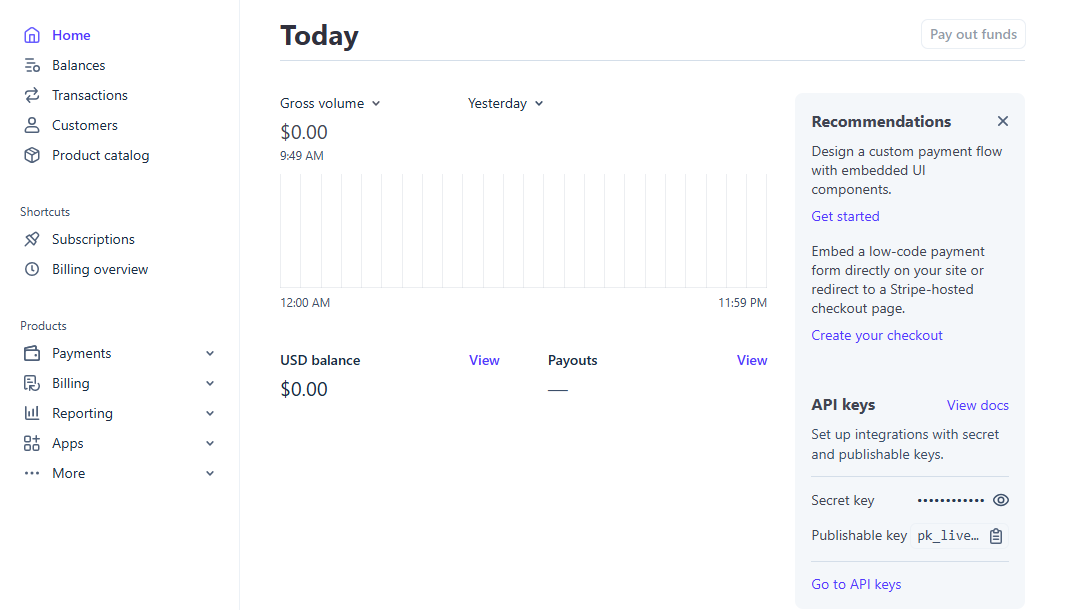1065x610 pixels.
Task: Copy the publishable key with clipboard icon
Action: (996, 536)
